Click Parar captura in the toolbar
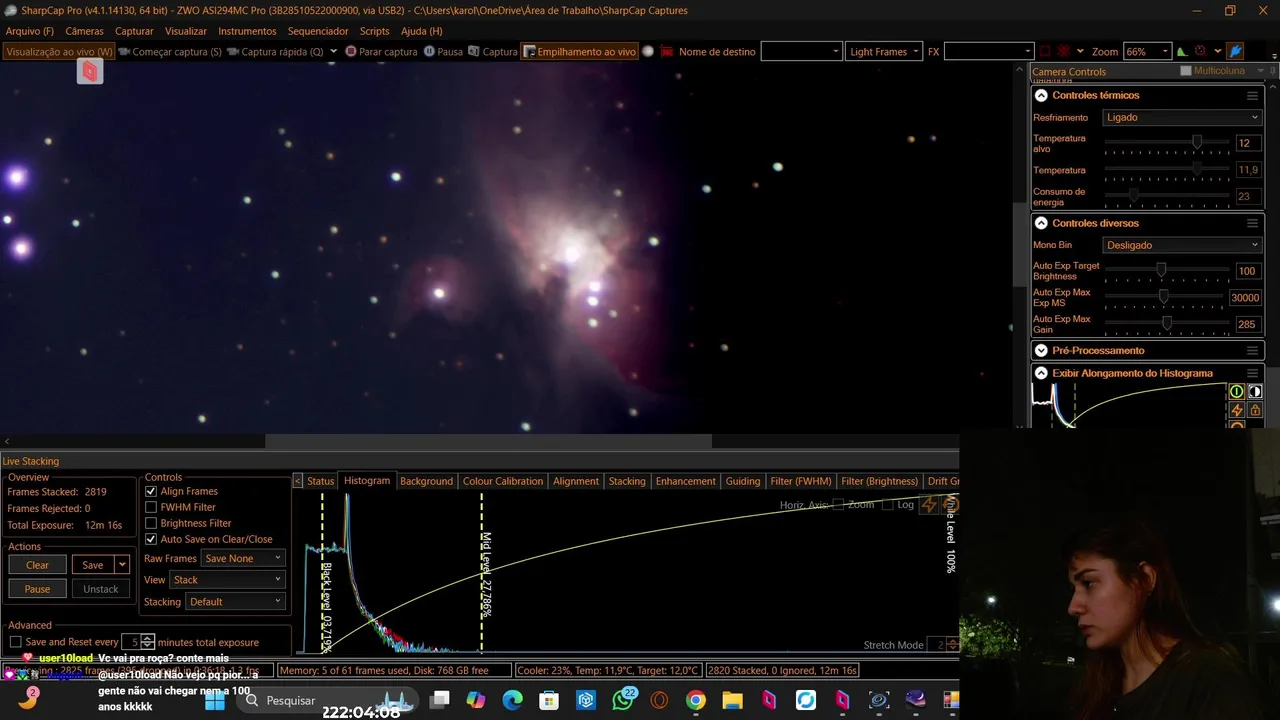This screenshot has height=720, width=1280. [381, 51]
